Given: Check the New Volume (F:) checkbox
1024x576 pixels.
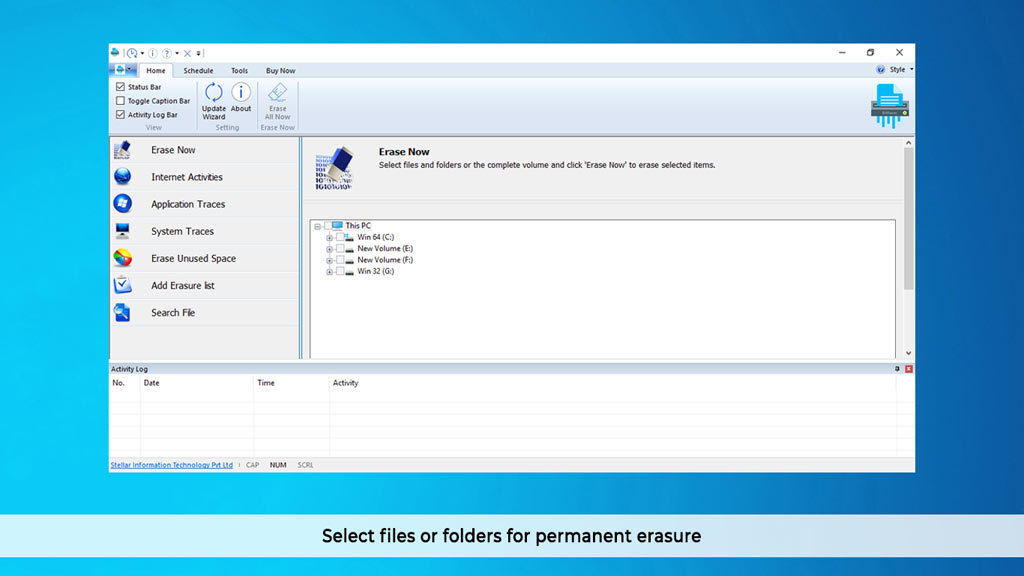Looking at the screenshot, I should [x=340, y=260].
